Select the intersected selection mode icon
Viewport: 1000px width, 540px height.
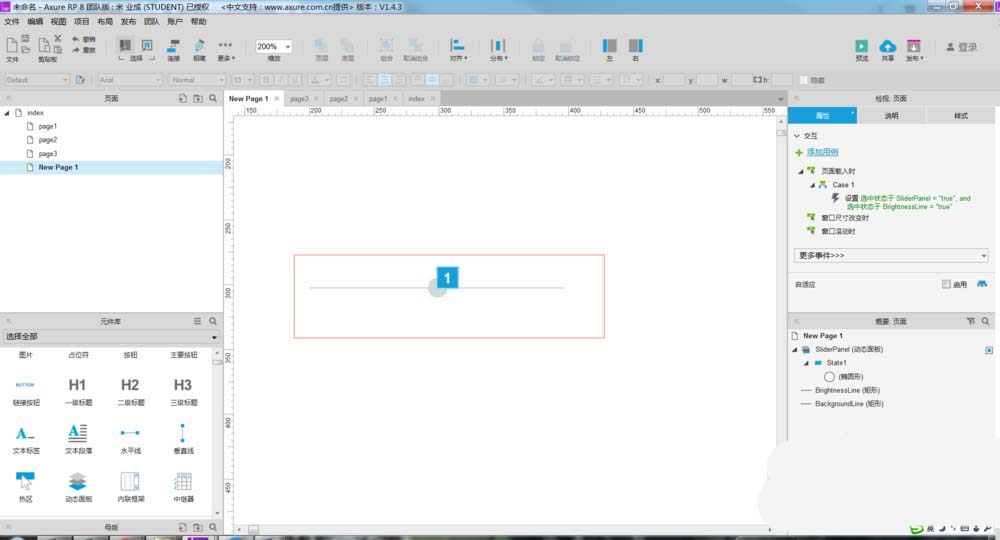(125, 45)
